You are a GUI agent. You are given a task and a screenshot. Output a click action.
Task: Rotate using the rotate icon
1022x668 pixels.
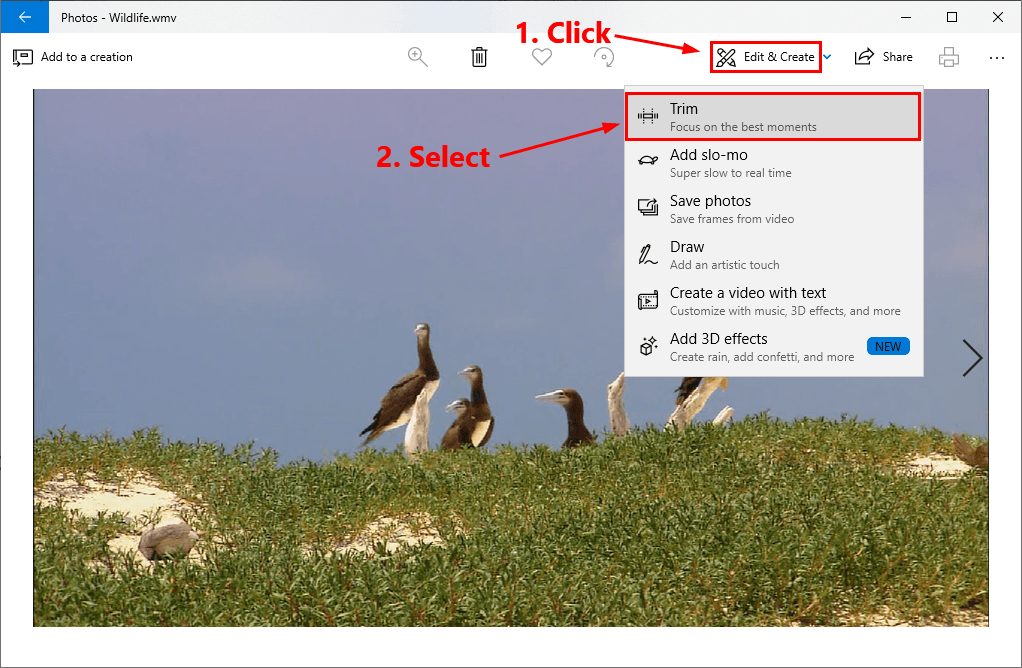[604, 57]
